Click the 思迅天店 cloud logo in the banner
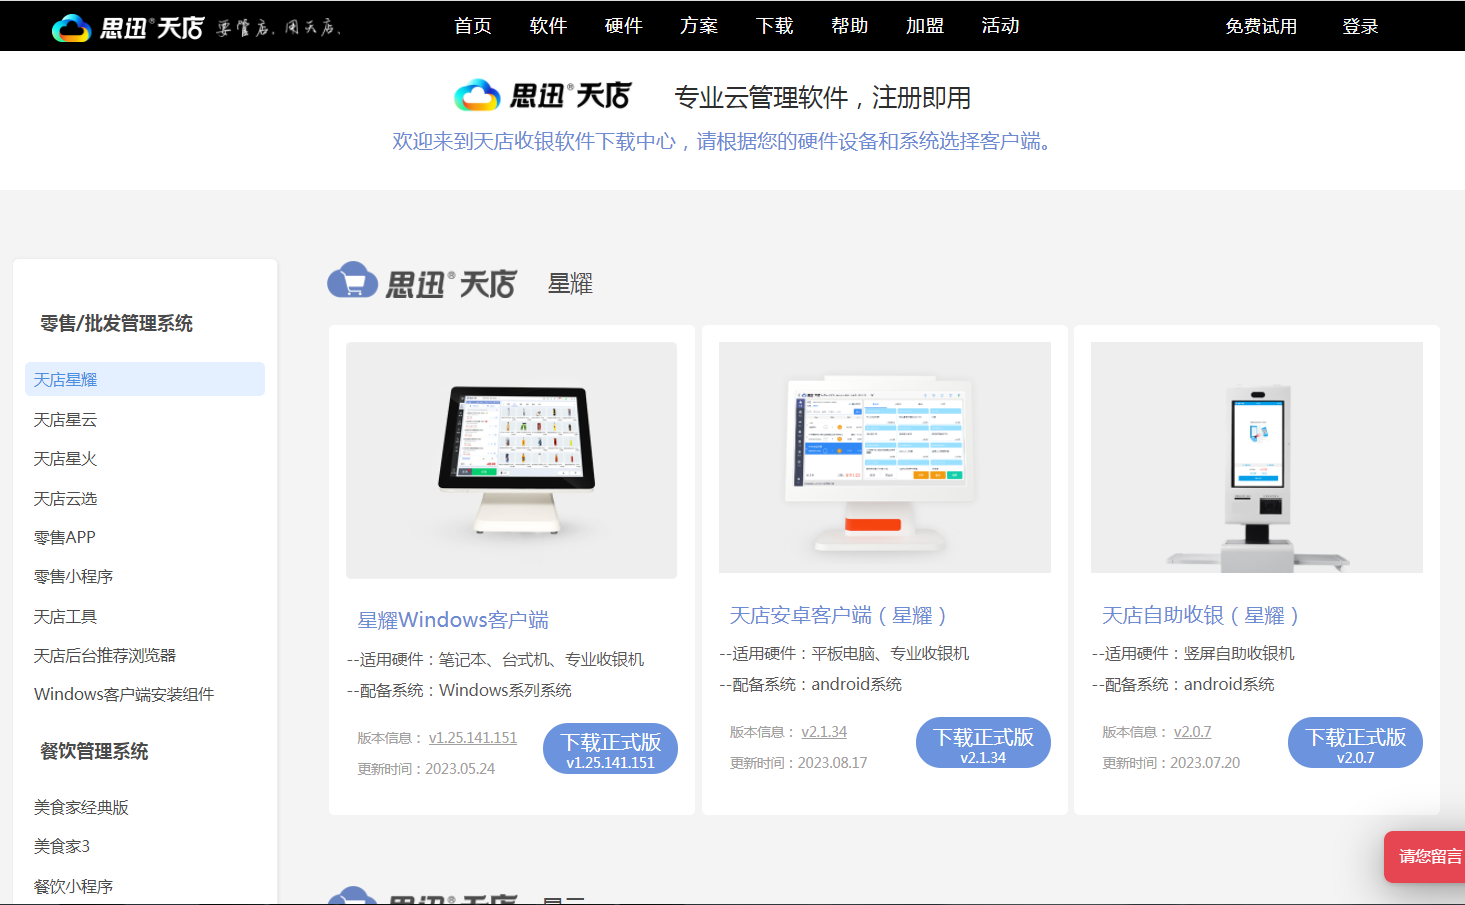The height and width of the screenshot is (905, 1465). tap(477, 95)
